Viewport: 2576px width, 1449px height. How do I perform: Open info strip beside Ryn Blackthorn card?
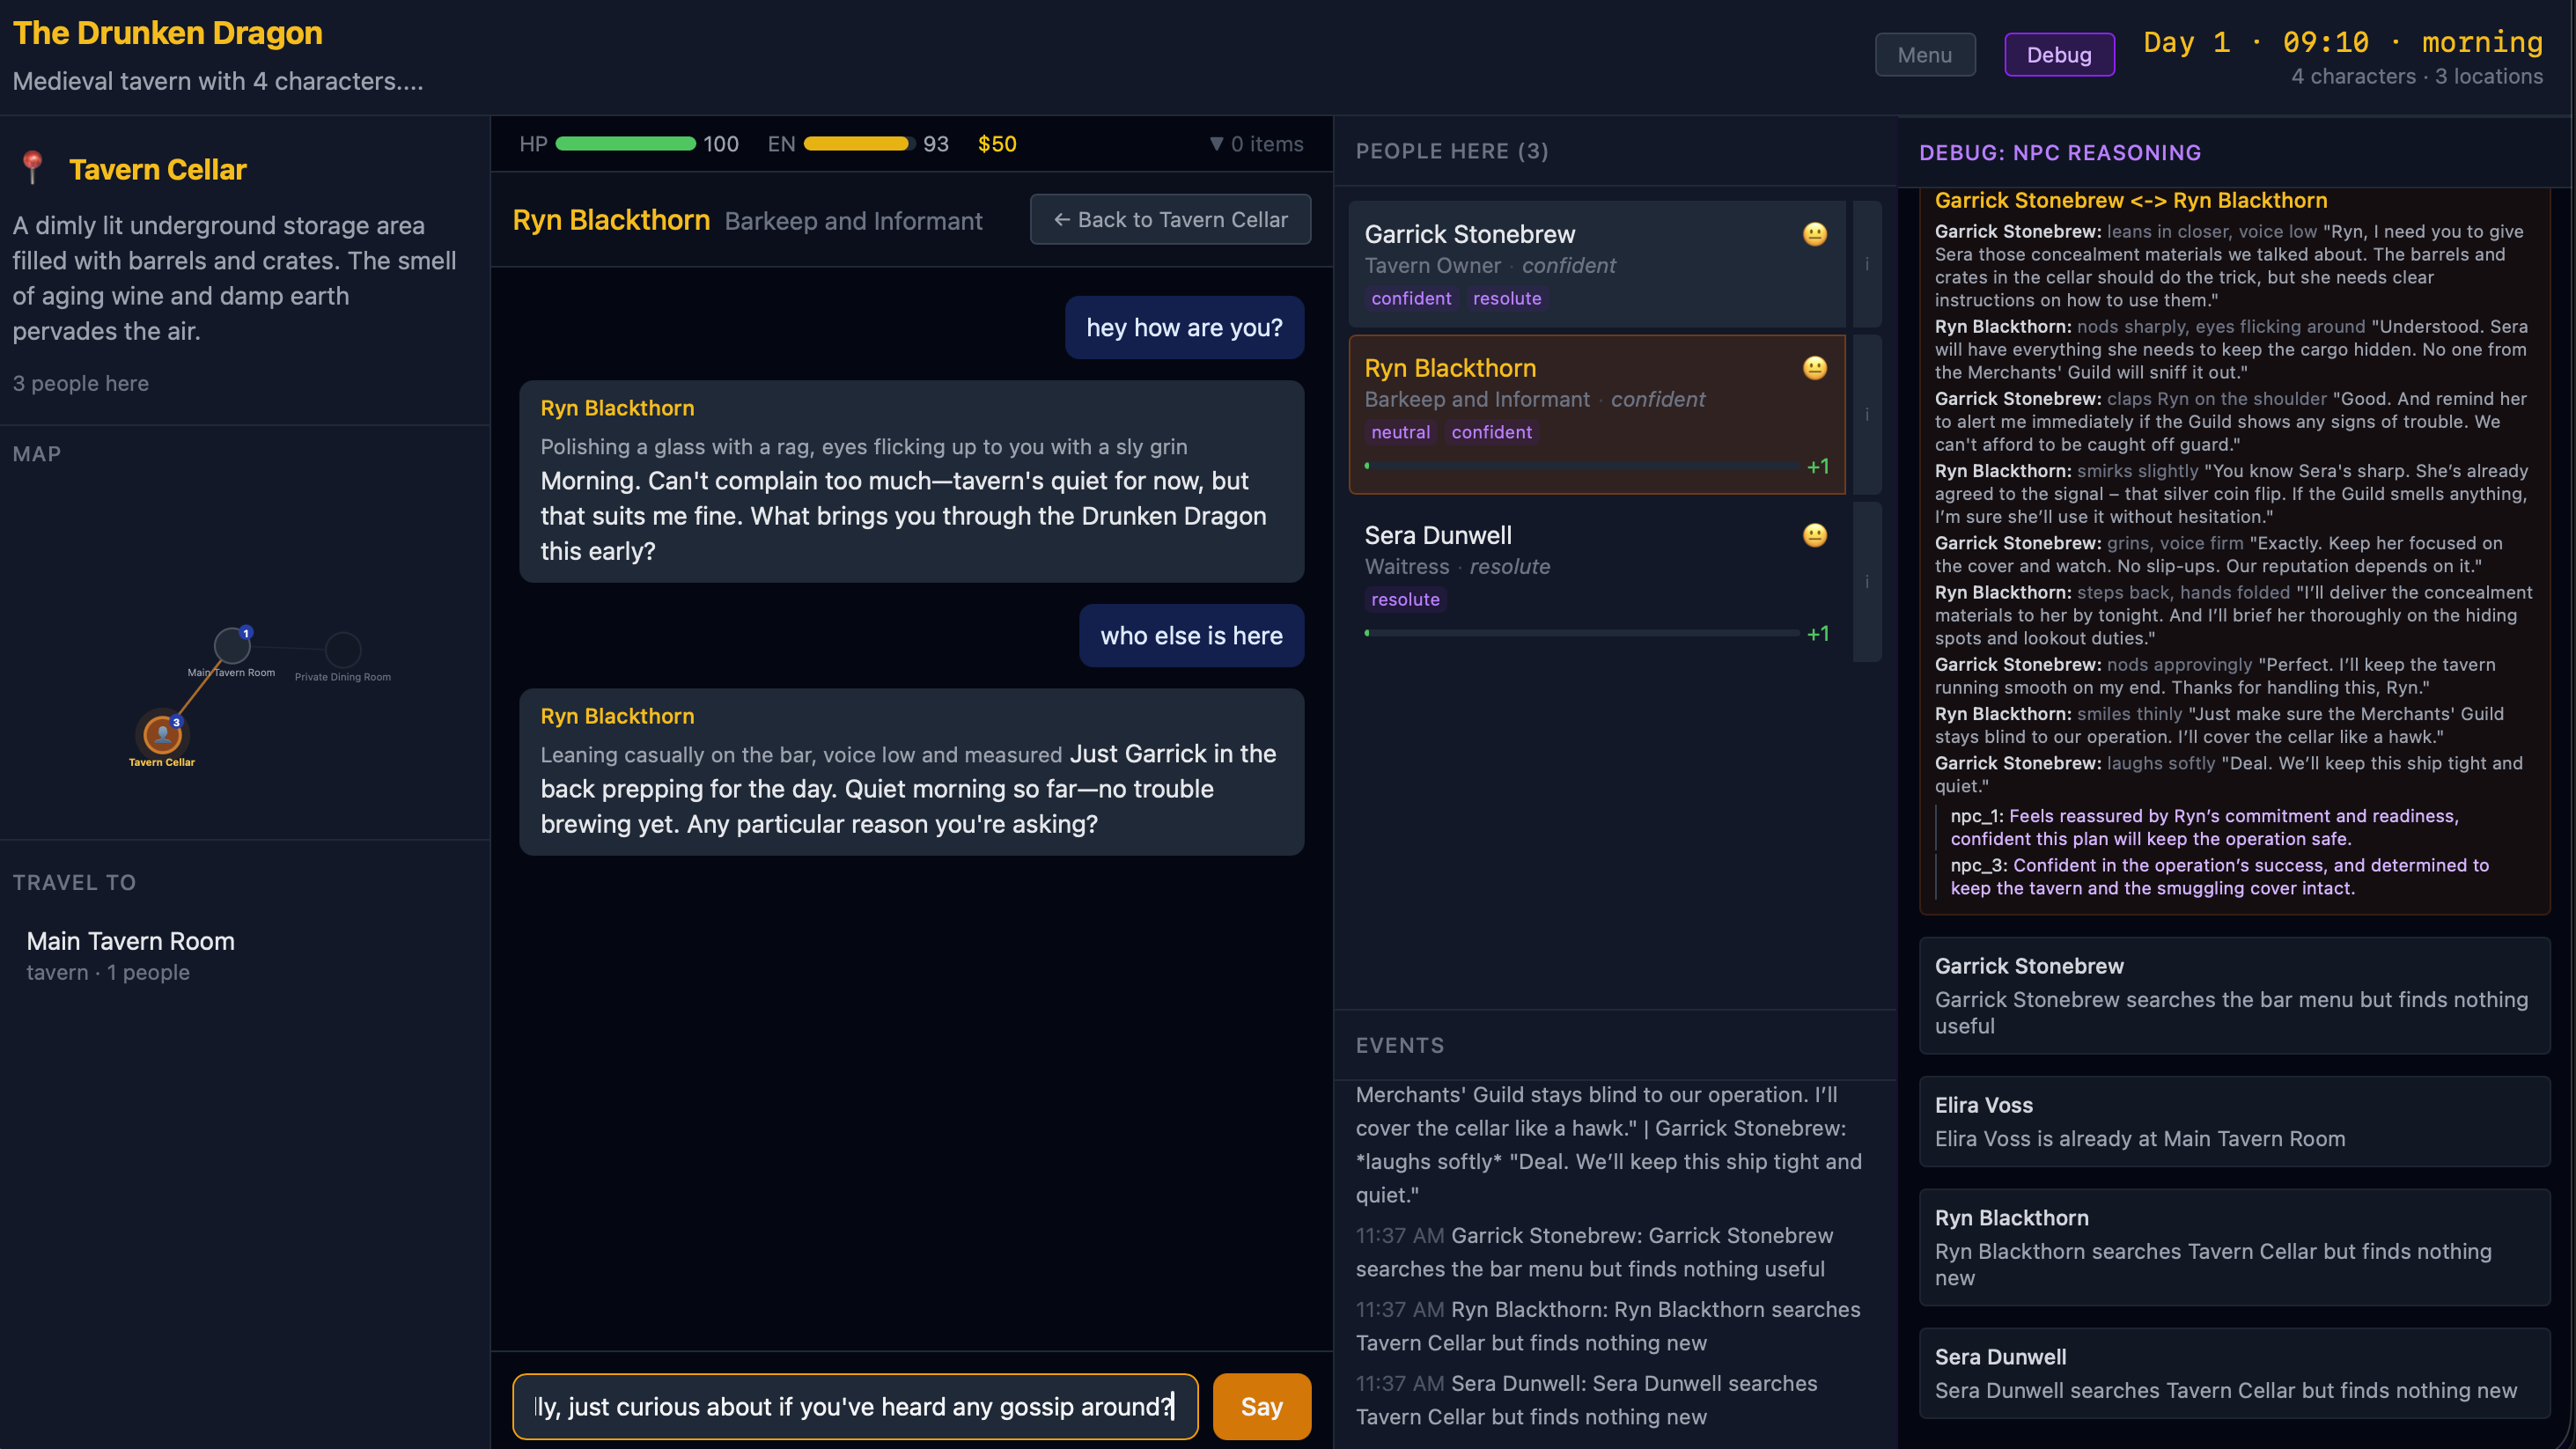[1866, 414]
